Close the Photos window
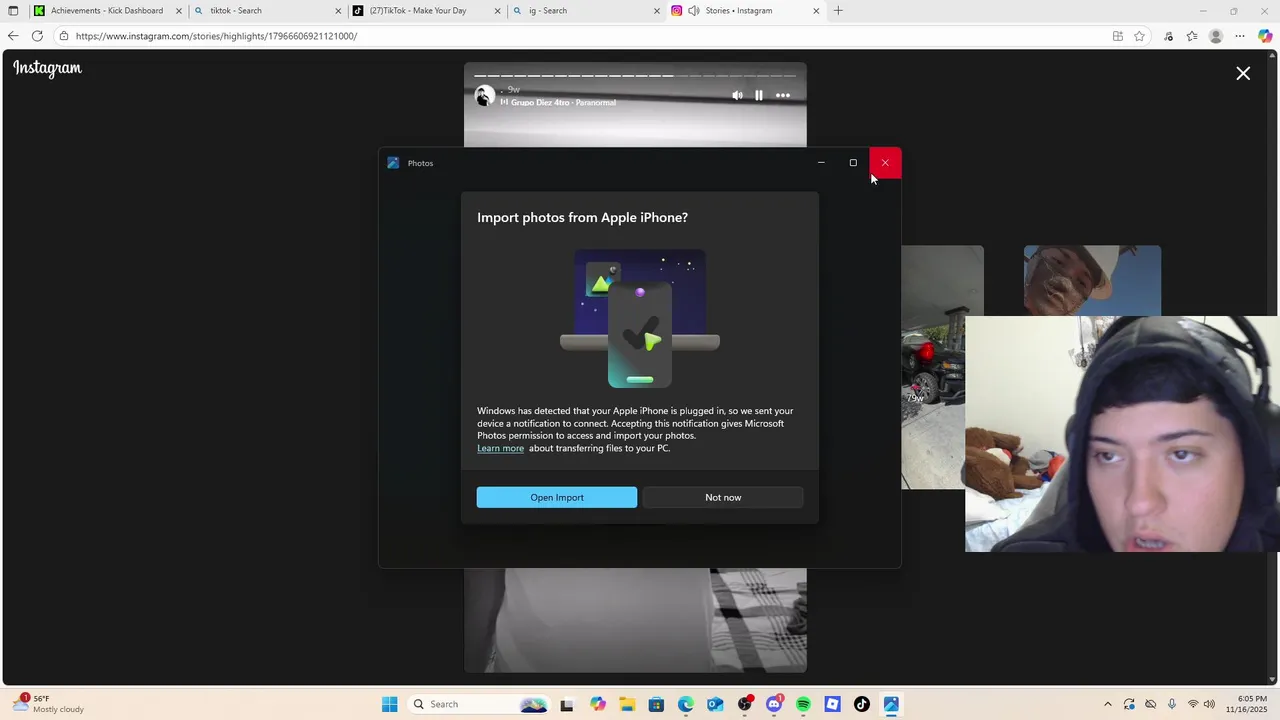This screenshot has width=1280, height=720. 885,163
